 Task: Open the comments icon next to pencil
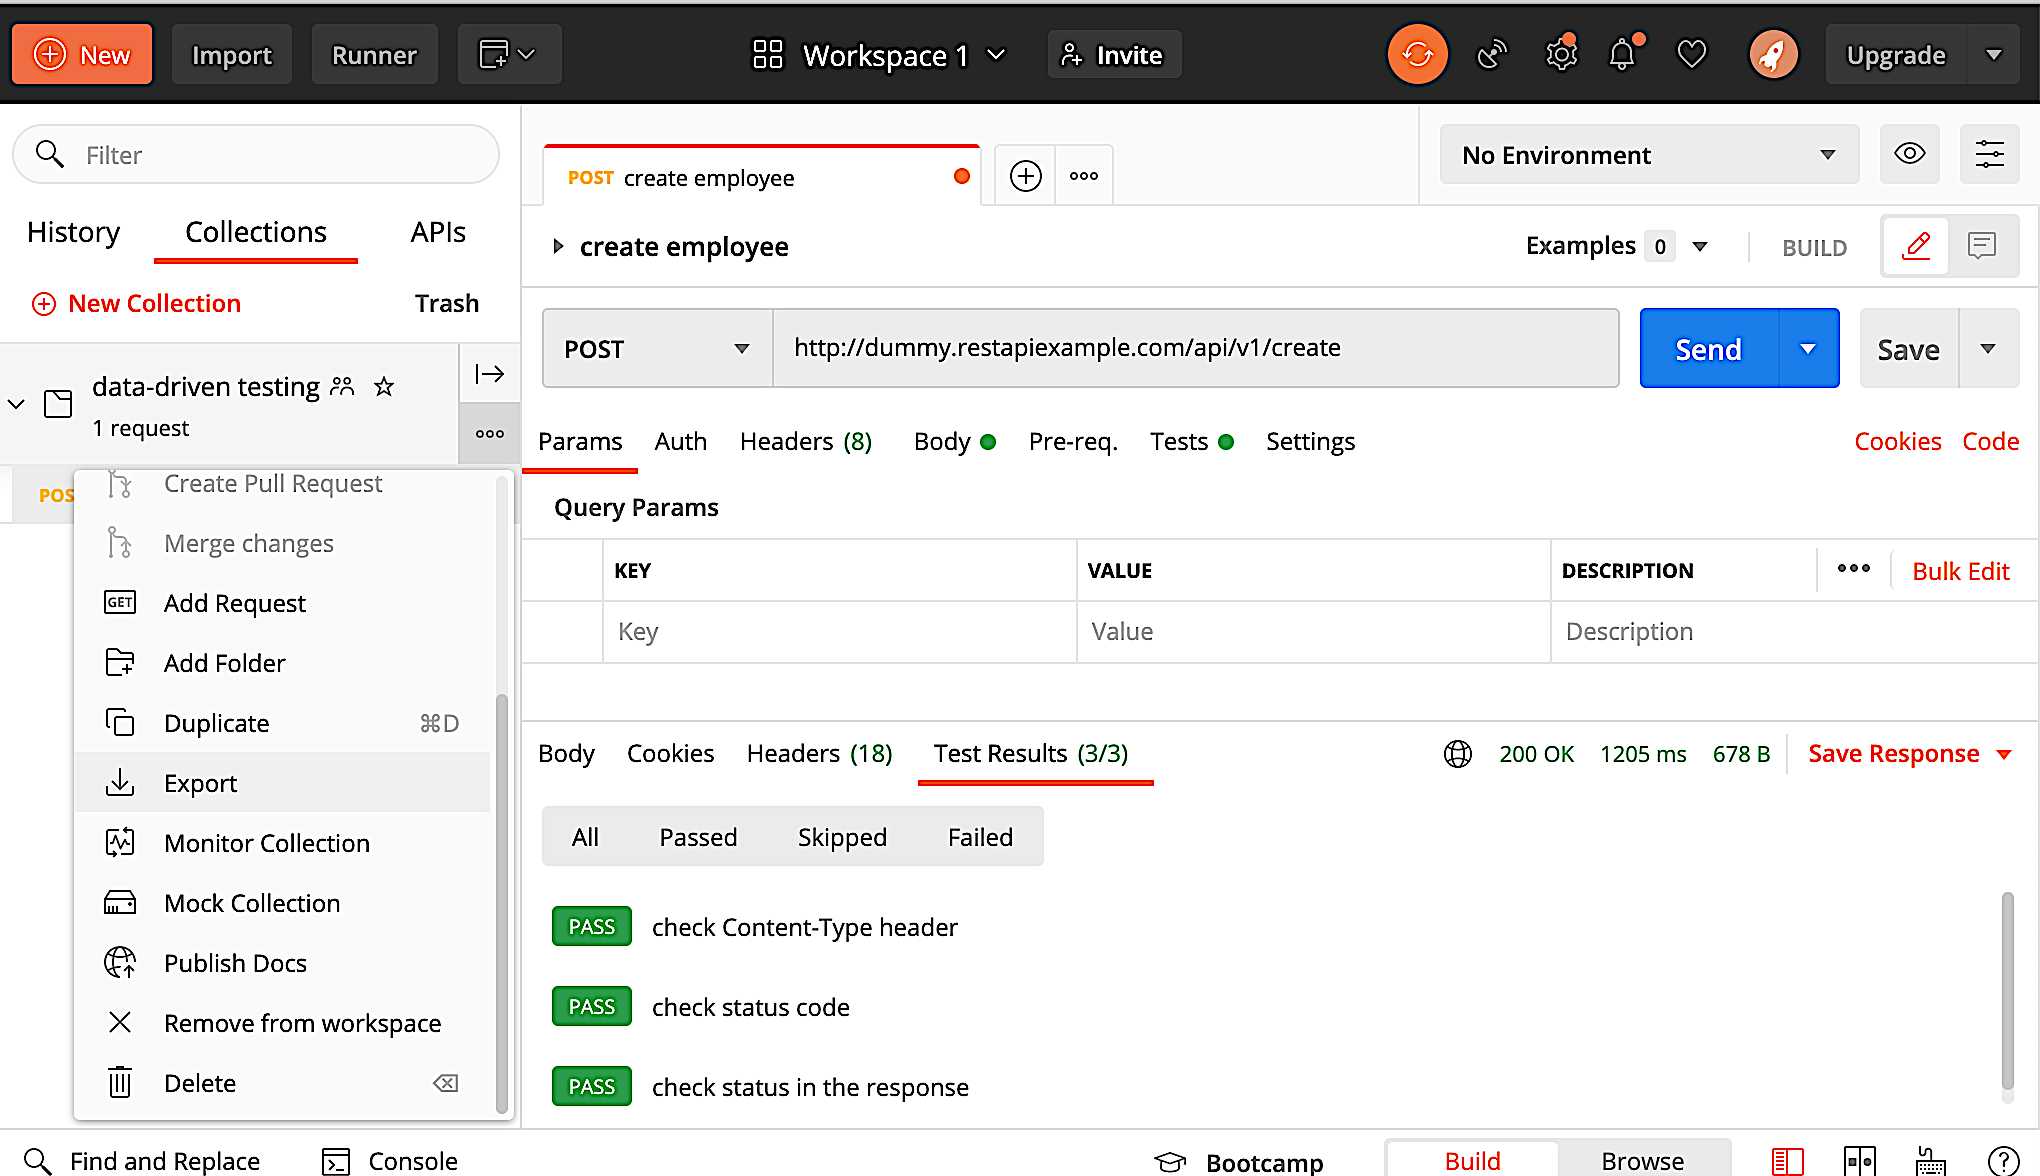click(x=1981, y=246)
